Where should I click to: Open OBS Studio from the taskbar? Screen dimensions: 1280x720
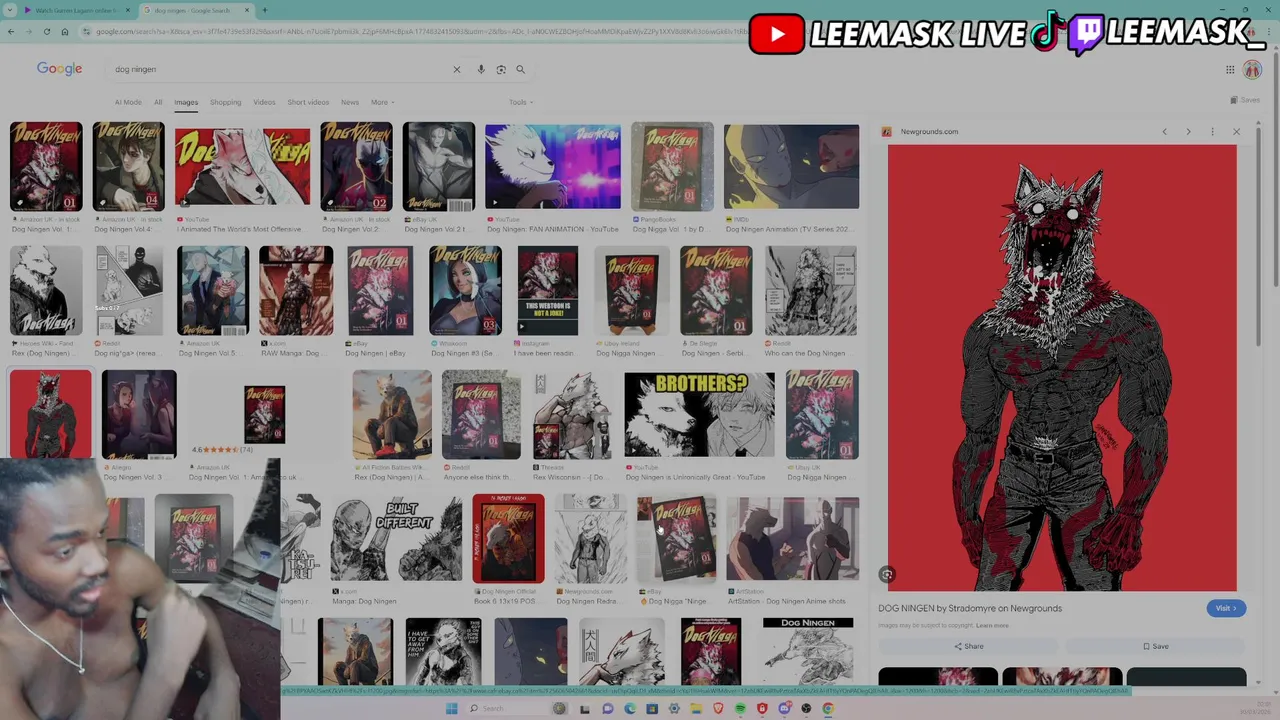(806, 709)
